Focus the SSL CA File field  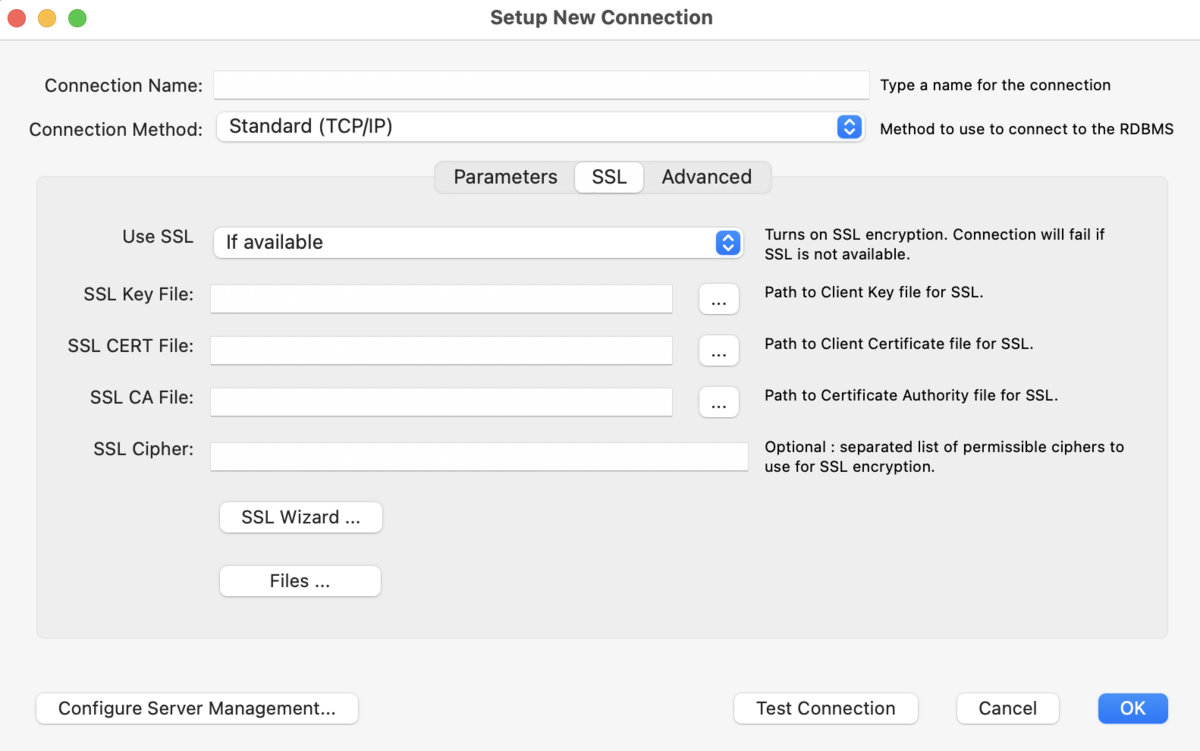pyautogui.click(x=441, y=402)
